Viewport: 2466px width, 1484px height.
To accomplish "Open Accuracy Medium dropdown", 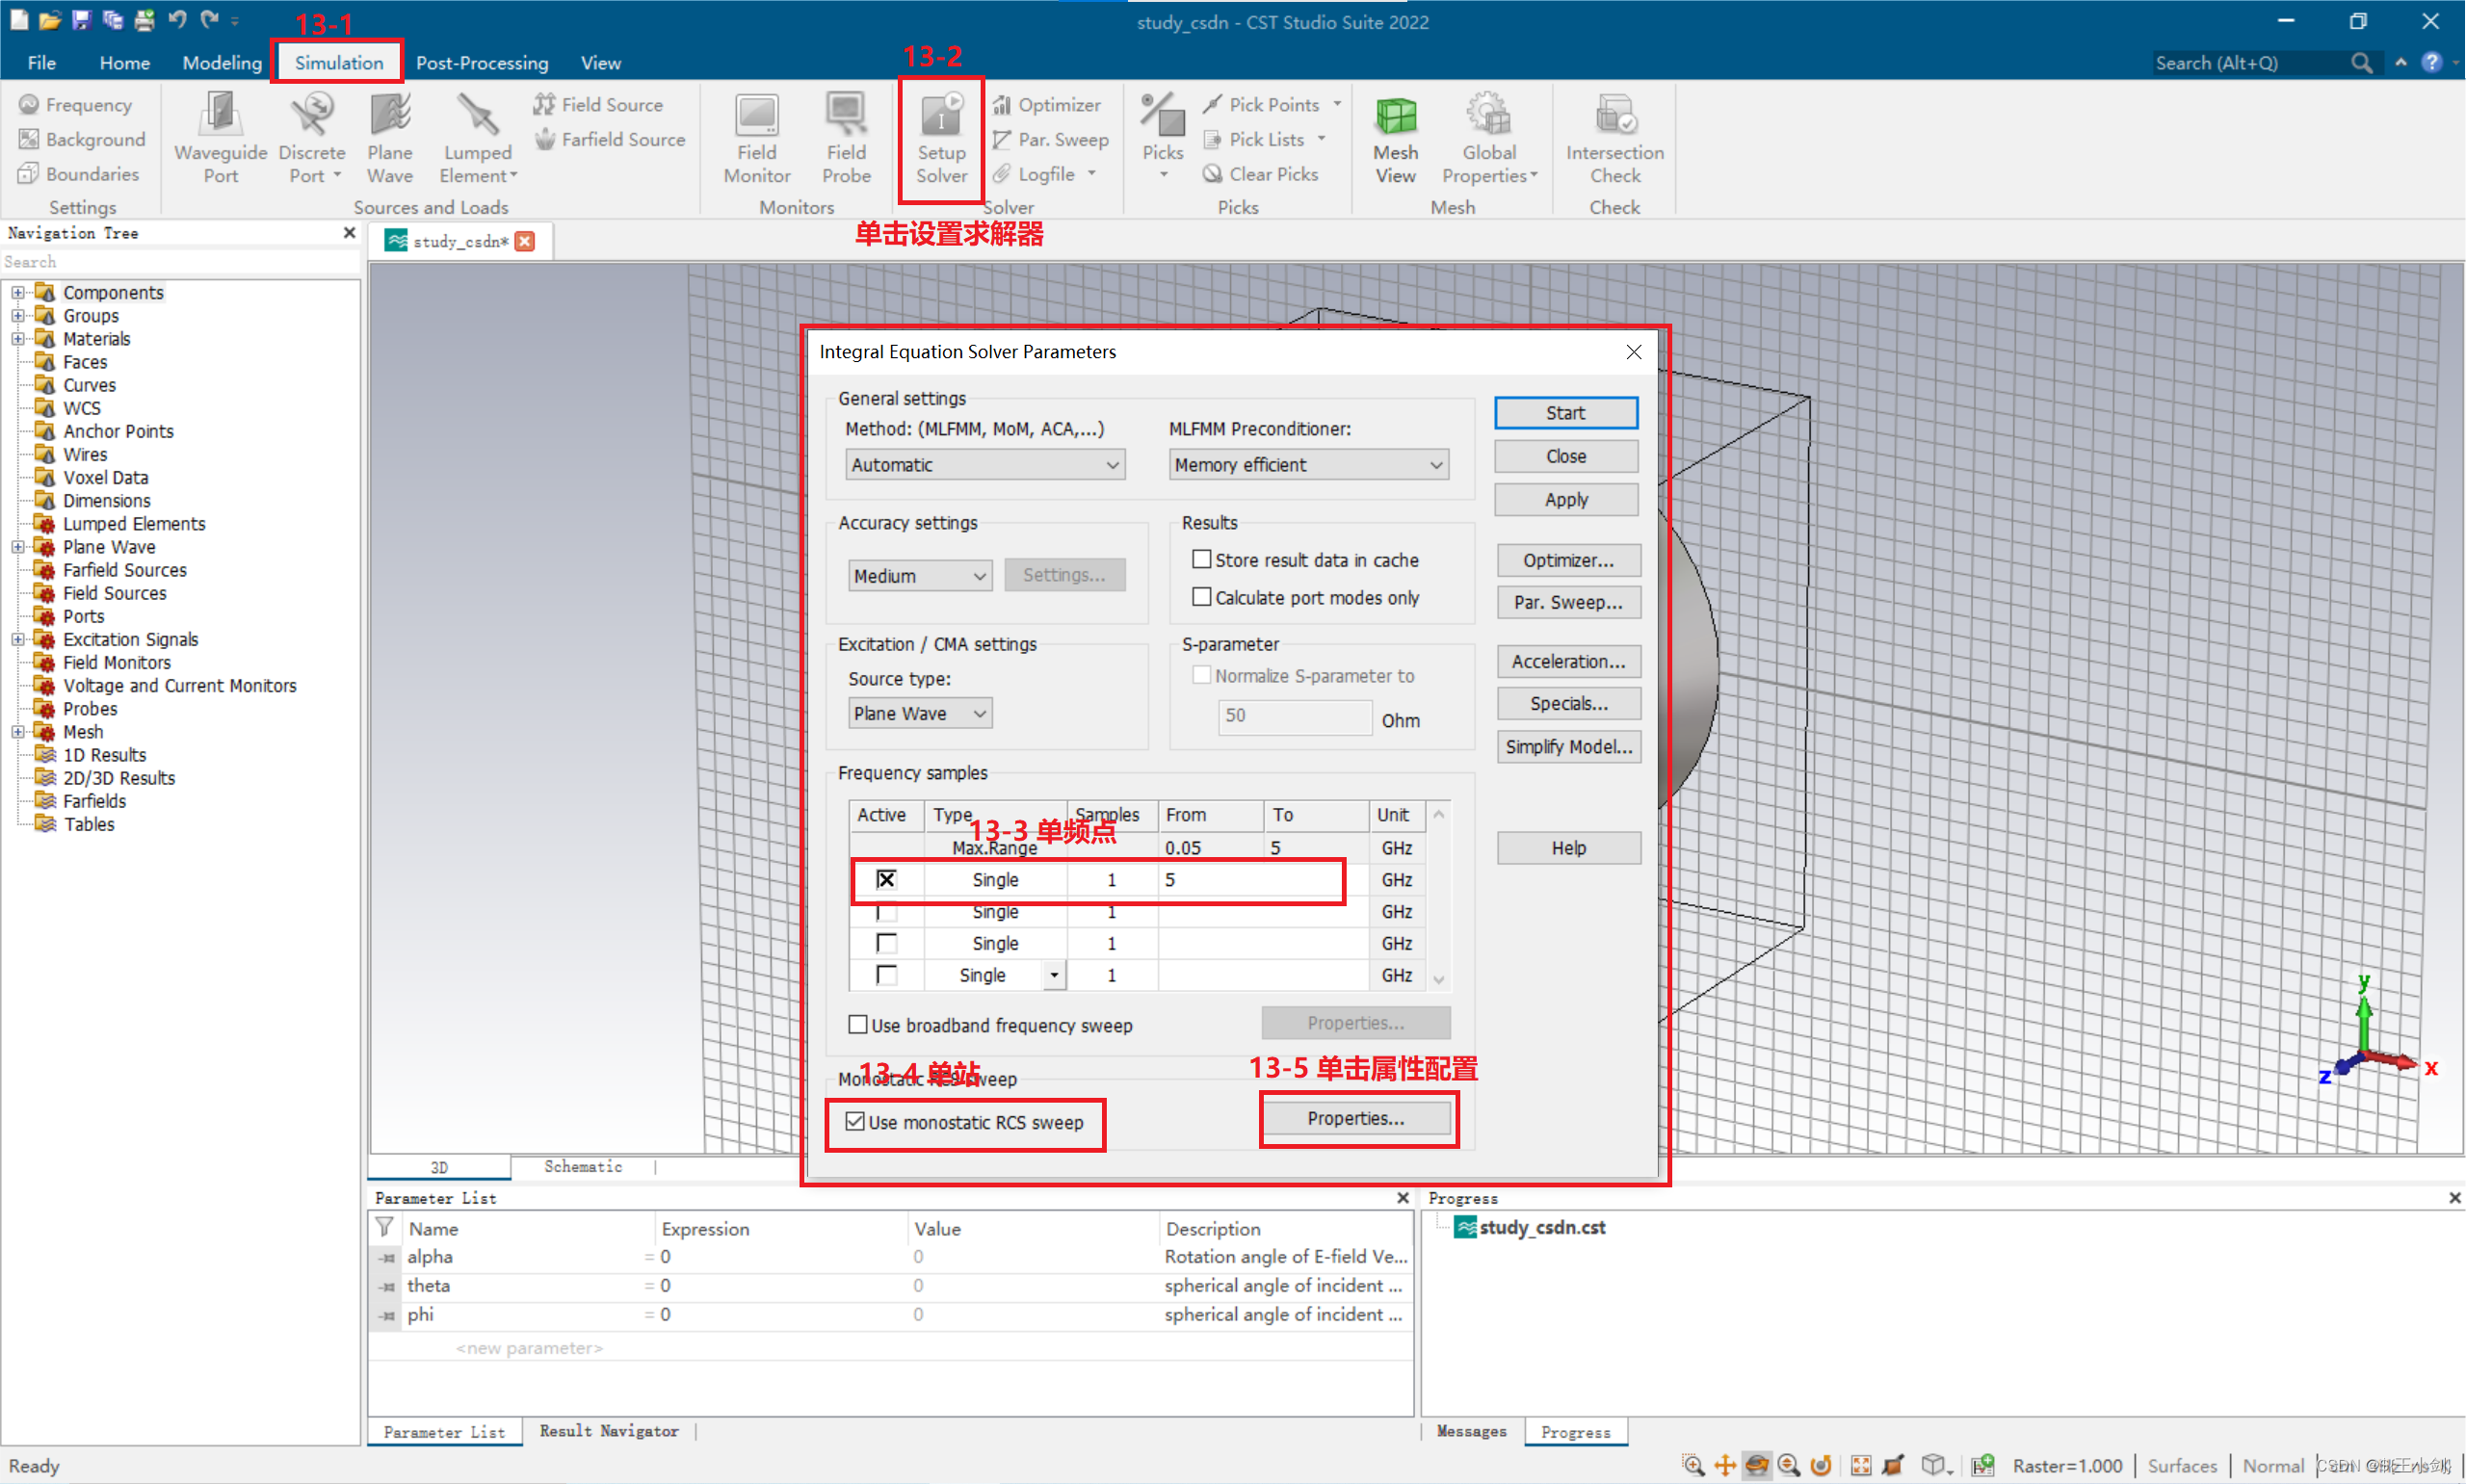I will click(919, 576).
